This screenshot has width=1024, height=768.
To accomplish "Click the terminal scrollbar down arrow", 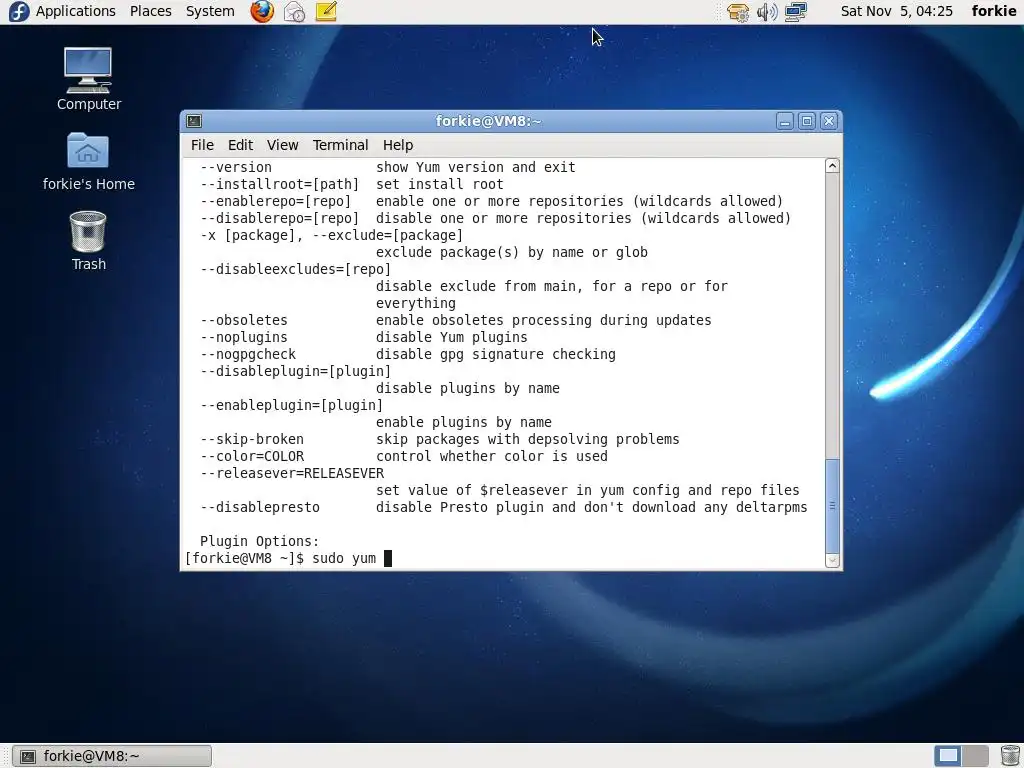I will point(832,560).
